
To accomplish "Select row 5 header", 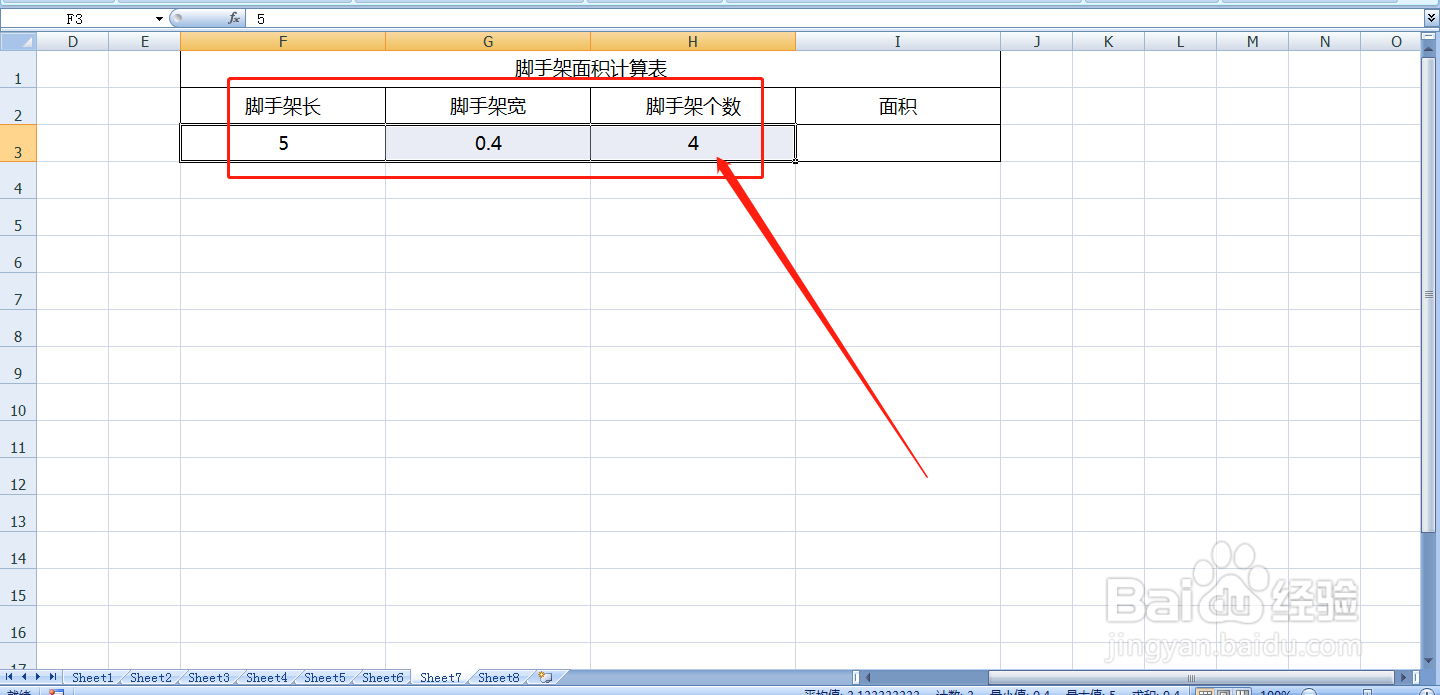I will (x=18, y=217).
